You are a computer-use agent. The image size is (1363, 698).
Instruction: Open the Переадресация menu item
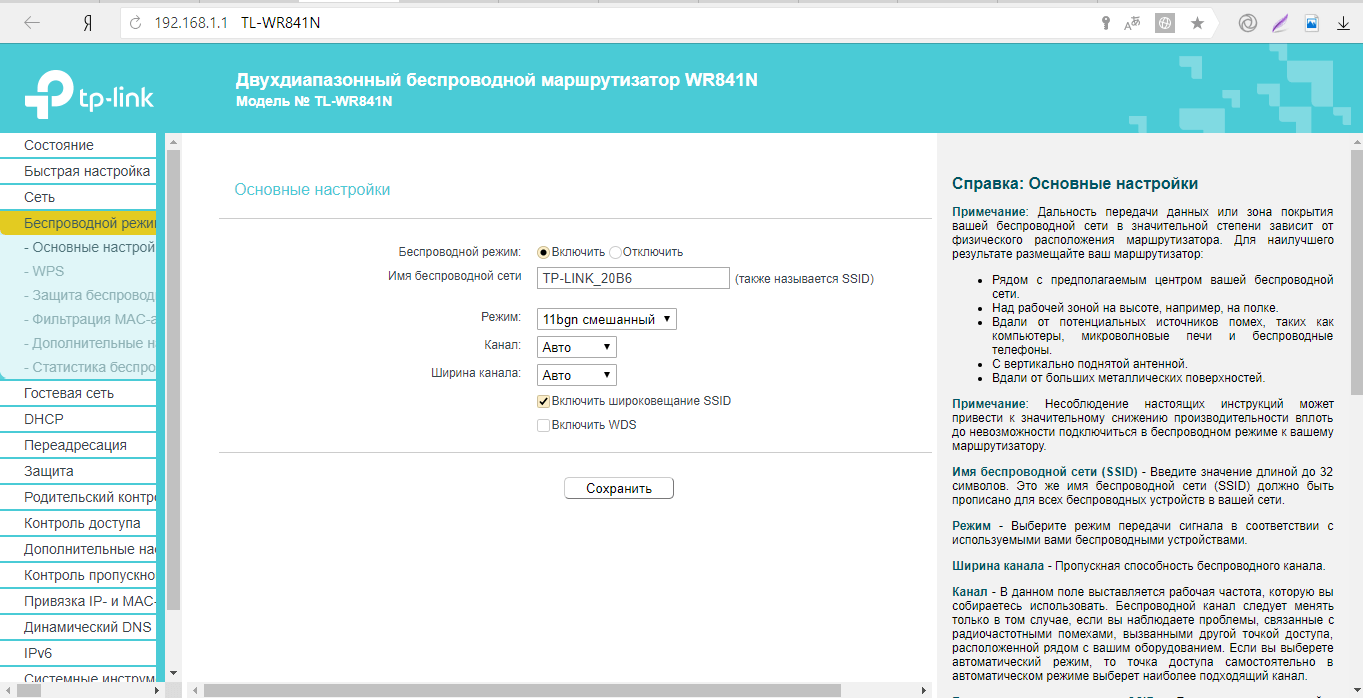pyautogui.click(x=78, y=445)
